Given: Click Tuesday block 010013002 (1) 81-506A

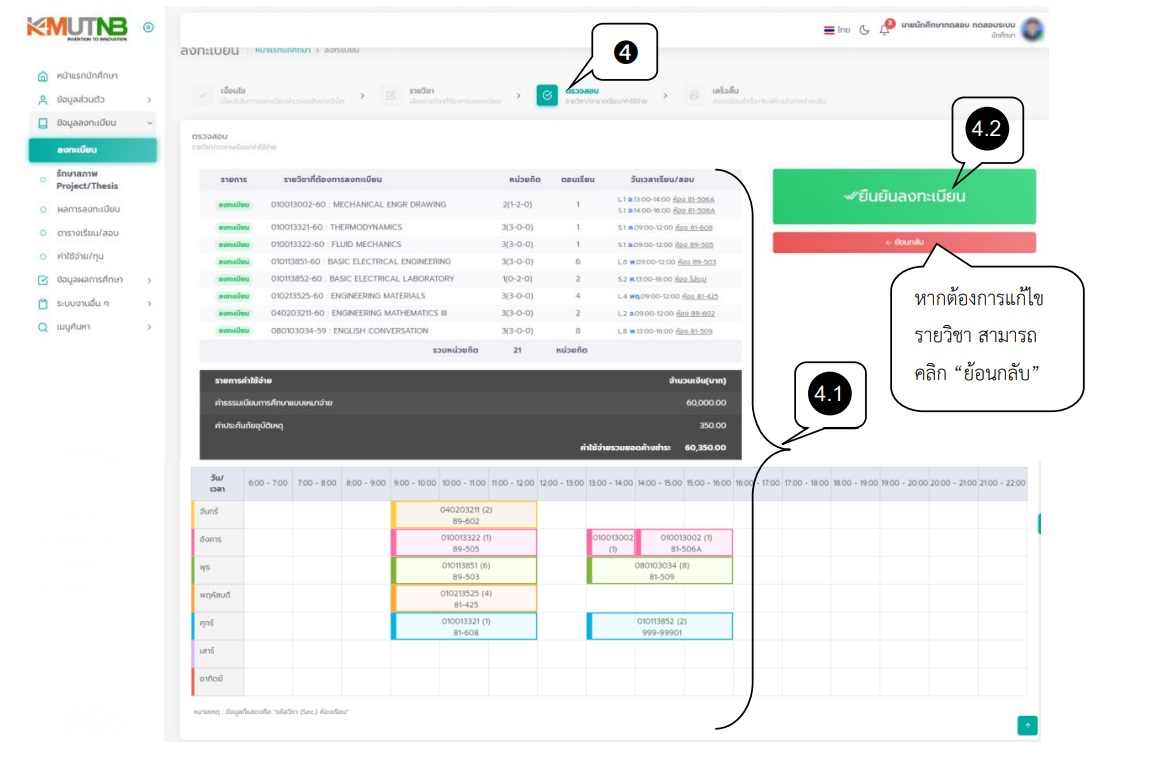Looking at the screenshot, I should 685,543.
